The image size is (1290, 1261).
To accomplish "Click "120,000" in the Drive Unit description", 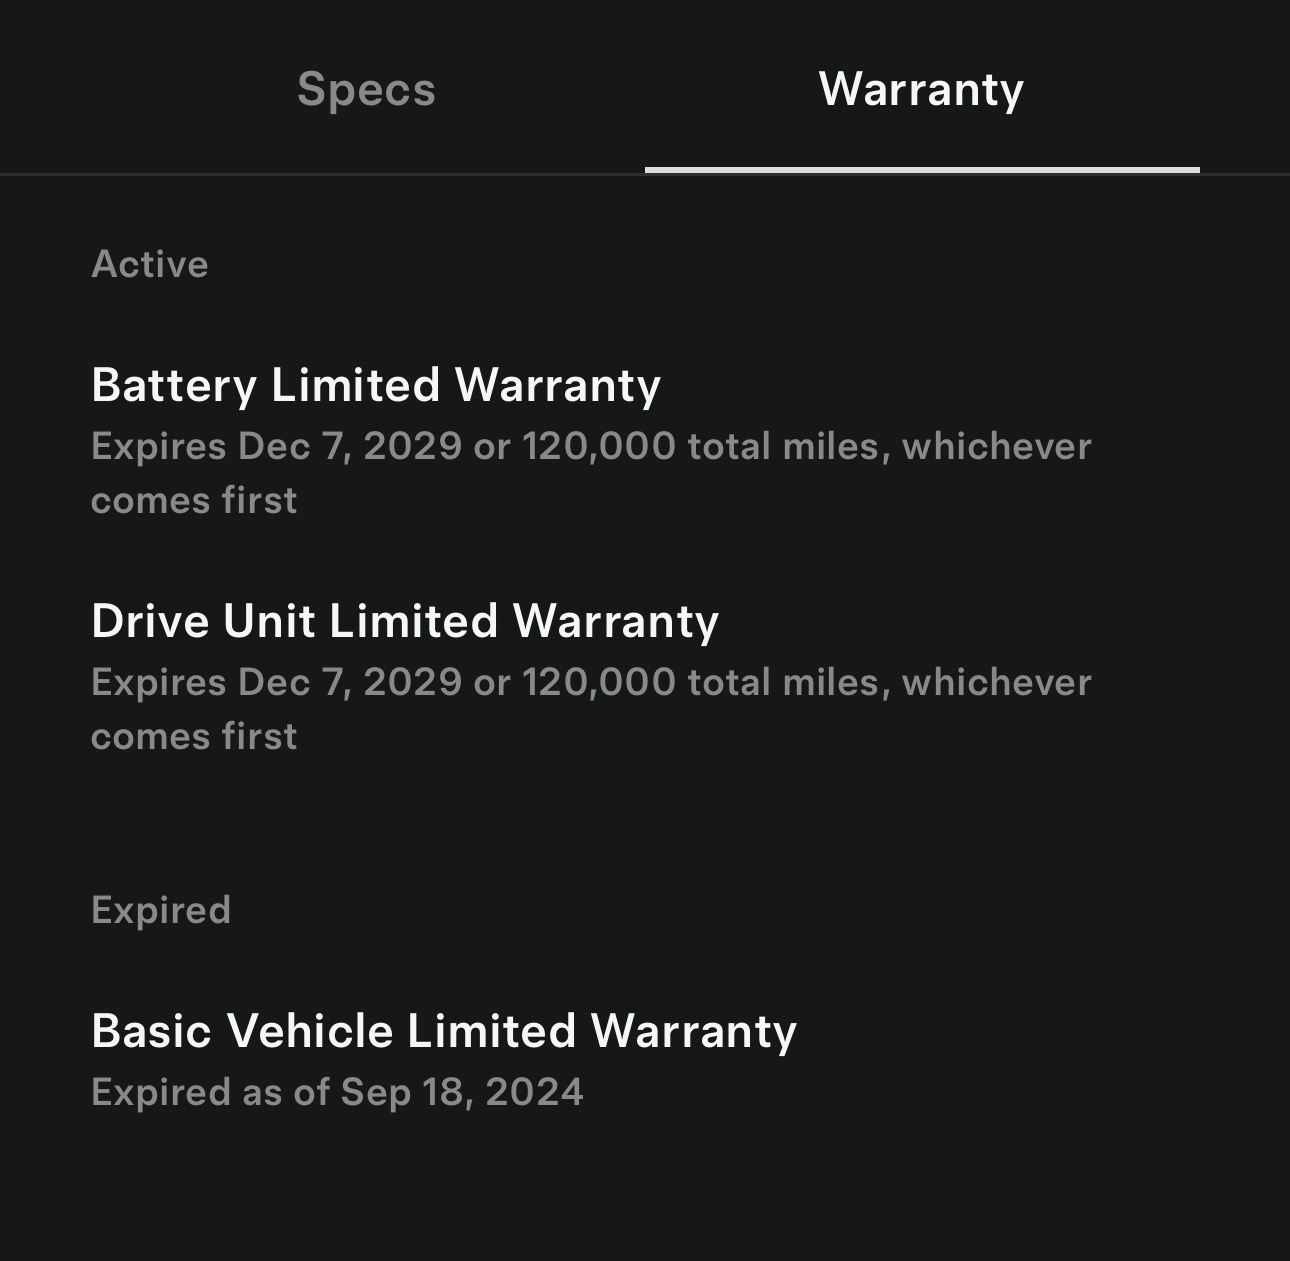I will 599,682.
